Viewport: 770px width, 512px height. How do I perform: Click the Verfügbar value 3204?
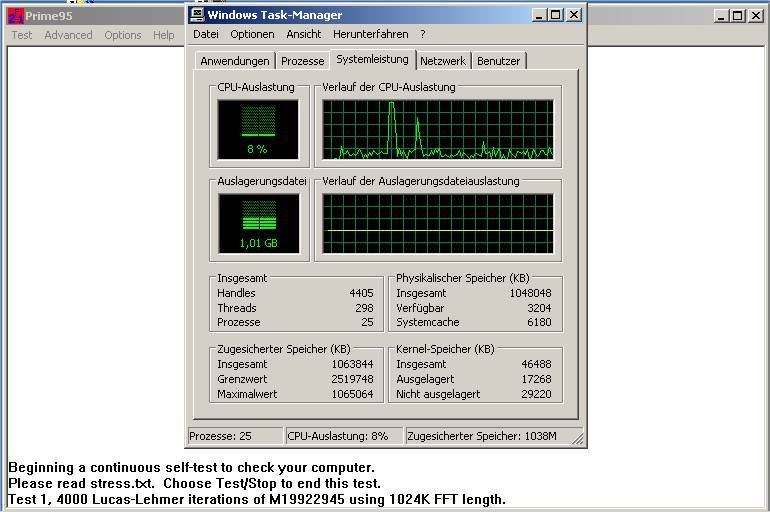539,308
